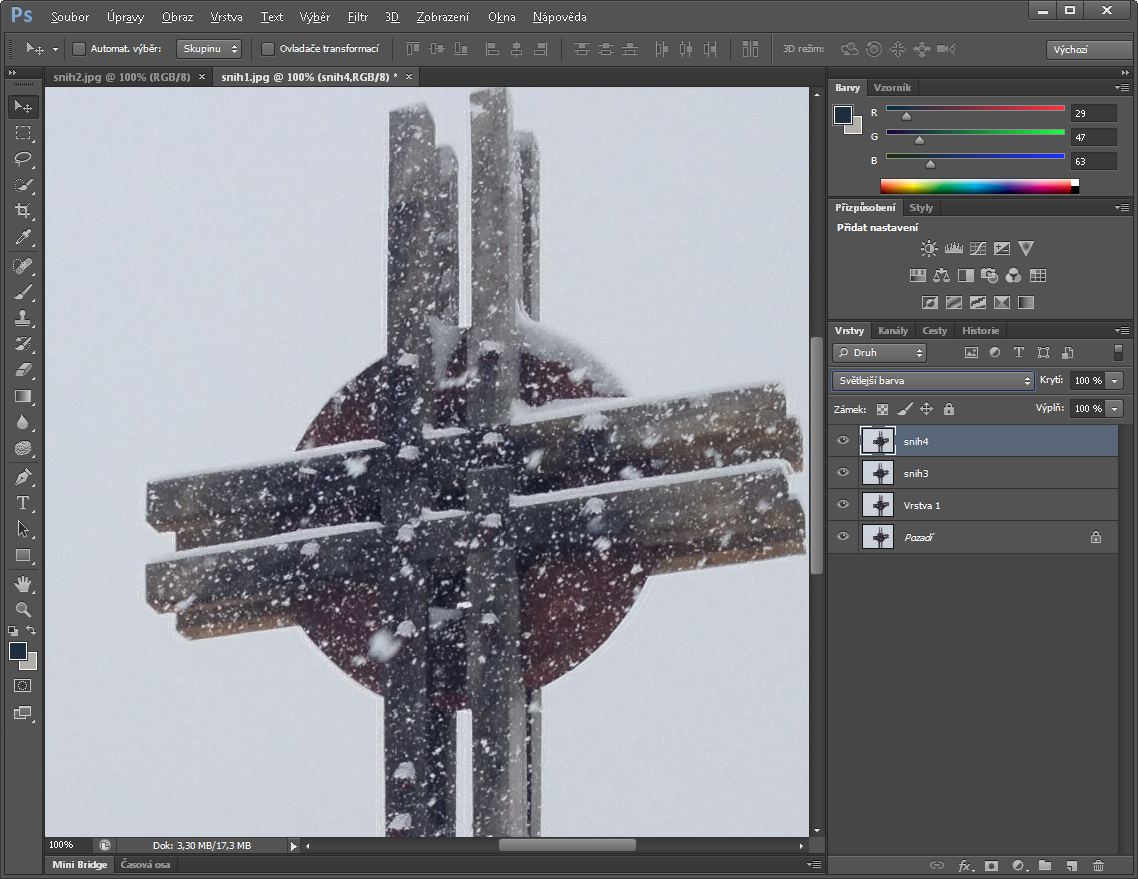The width and height of the screenshot is (1138, 879).
Task: Select the Hand tool
Action: (22, 583)
